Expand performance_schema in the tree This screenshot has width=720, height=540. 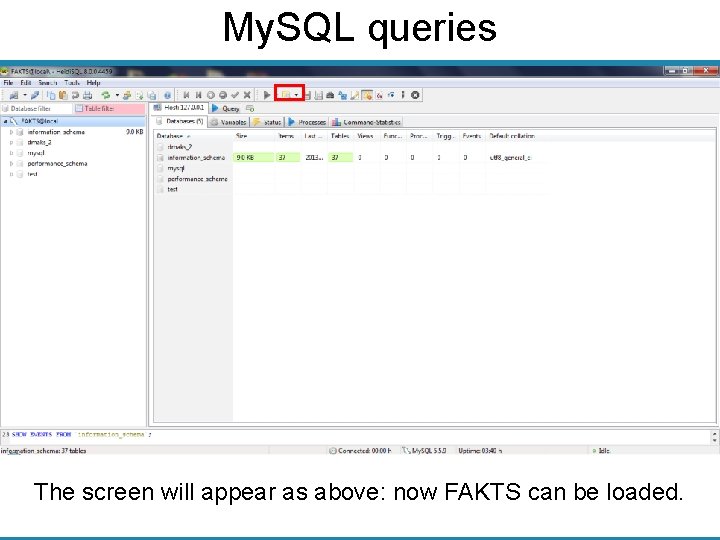[11, 164]
